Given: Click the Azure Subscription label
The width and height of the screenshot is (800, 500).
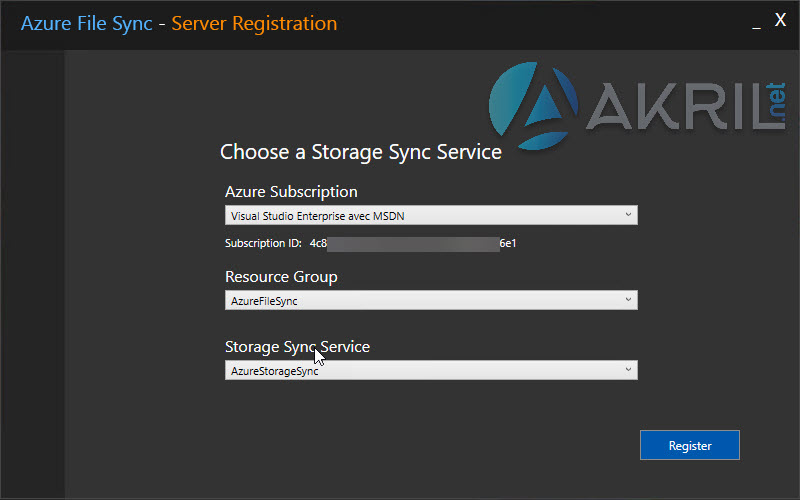Looking at the screenshot, I should (291, 192).
